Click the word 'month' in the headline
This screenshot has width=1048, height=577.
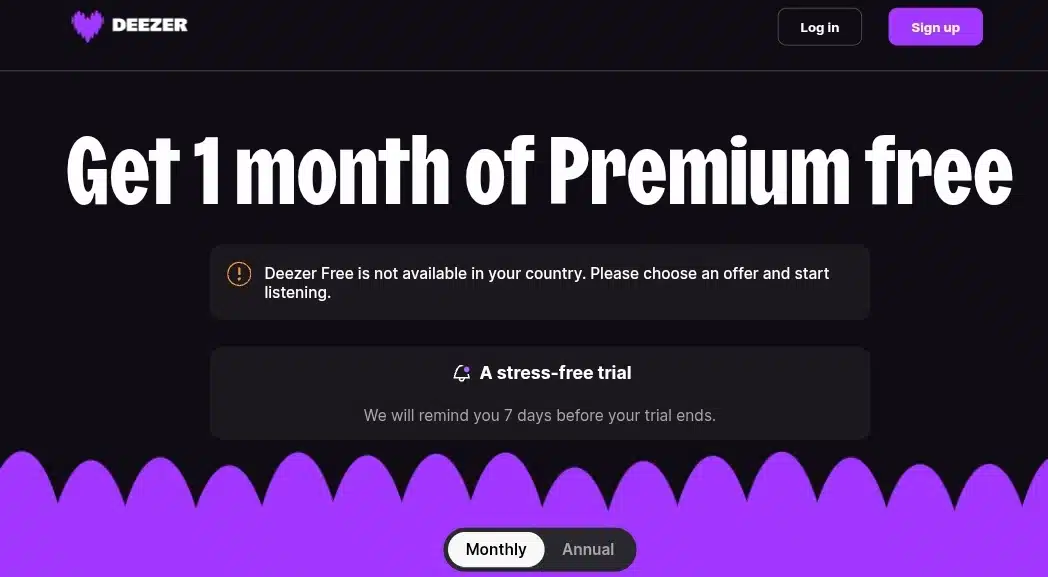(342, 170)
